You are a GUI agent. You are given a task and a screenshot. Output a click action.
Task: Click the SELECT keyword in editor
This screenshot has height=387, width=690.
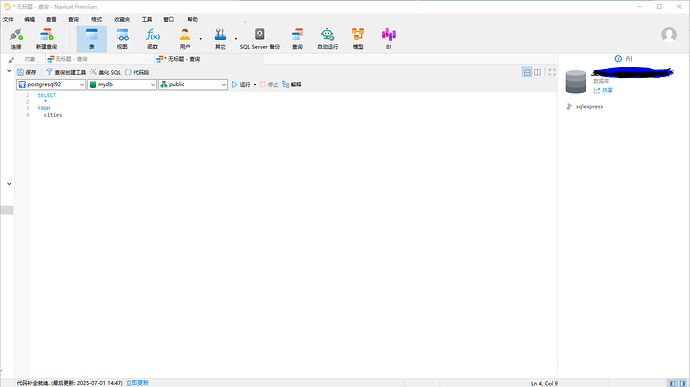click(47, 95)
